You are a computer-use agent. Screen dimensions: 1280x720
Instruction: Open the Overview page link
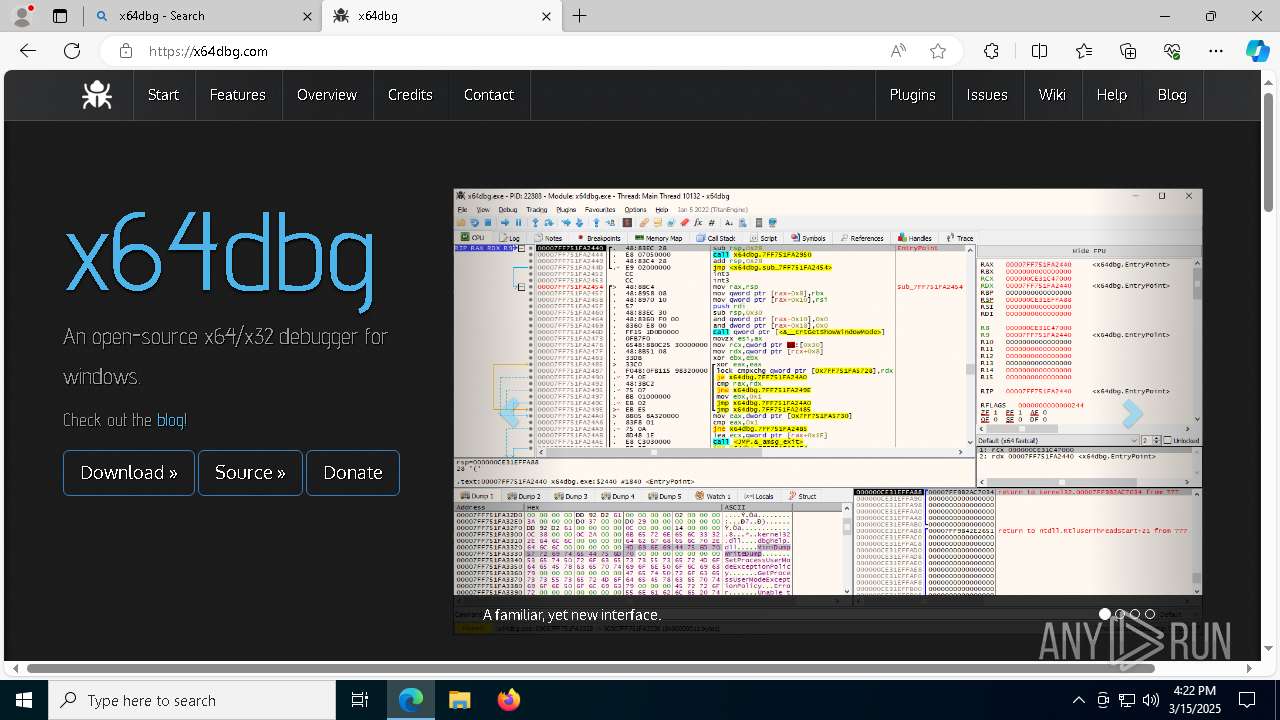pyautogui.click(x=327, y=95)
